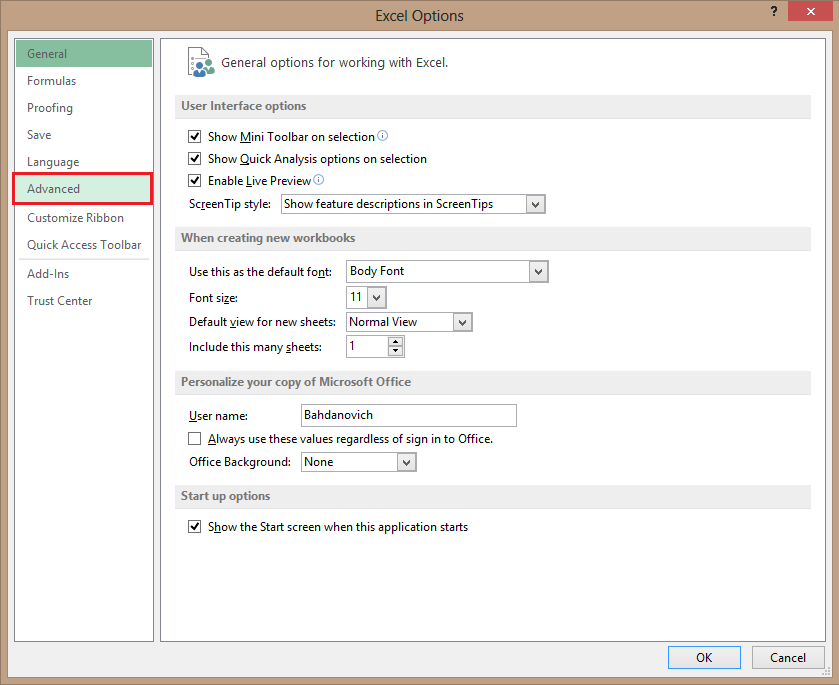Dismiss the dialog with Cancel
This screenshot has height=685, width=839.
[x=788, y=657]
